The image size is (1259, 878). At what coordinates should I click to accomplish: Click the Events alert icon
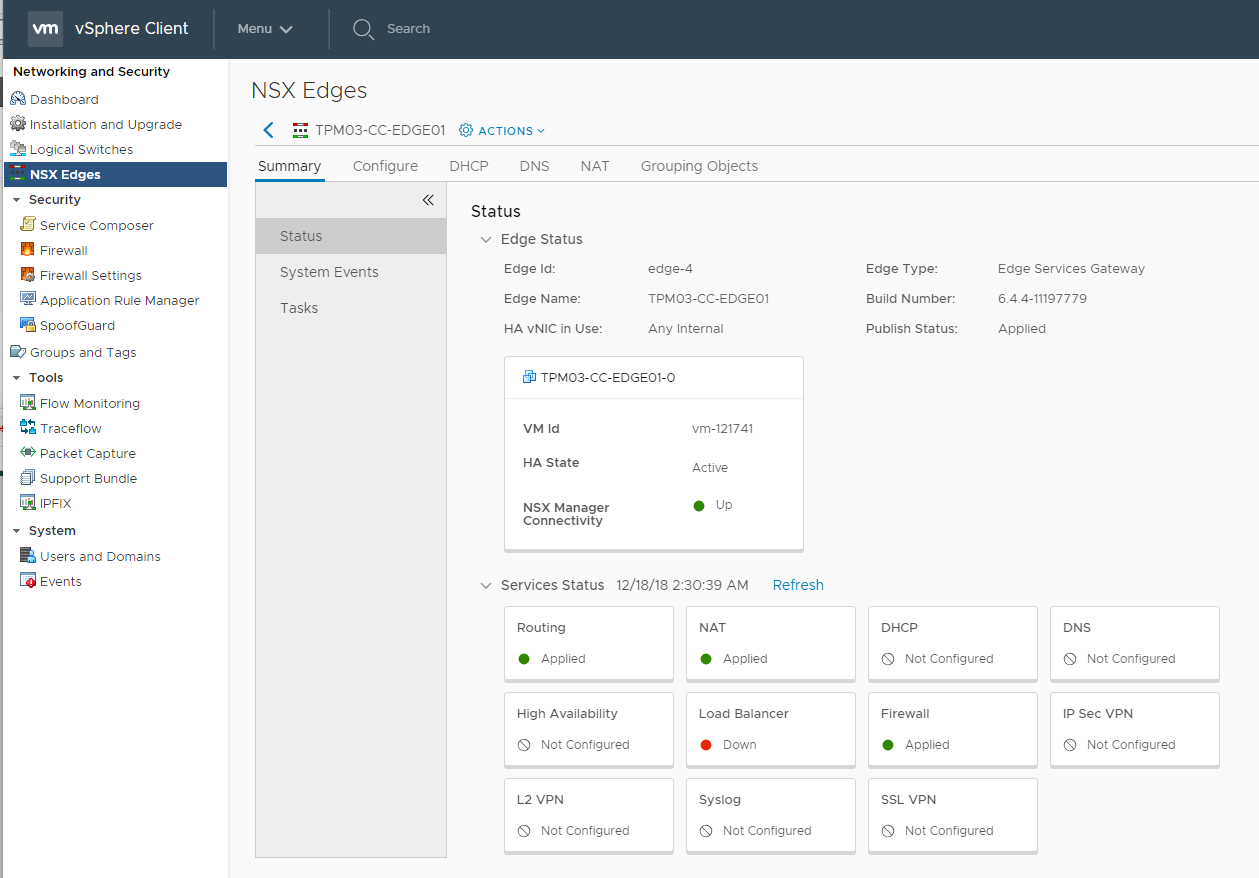point(28,581)
